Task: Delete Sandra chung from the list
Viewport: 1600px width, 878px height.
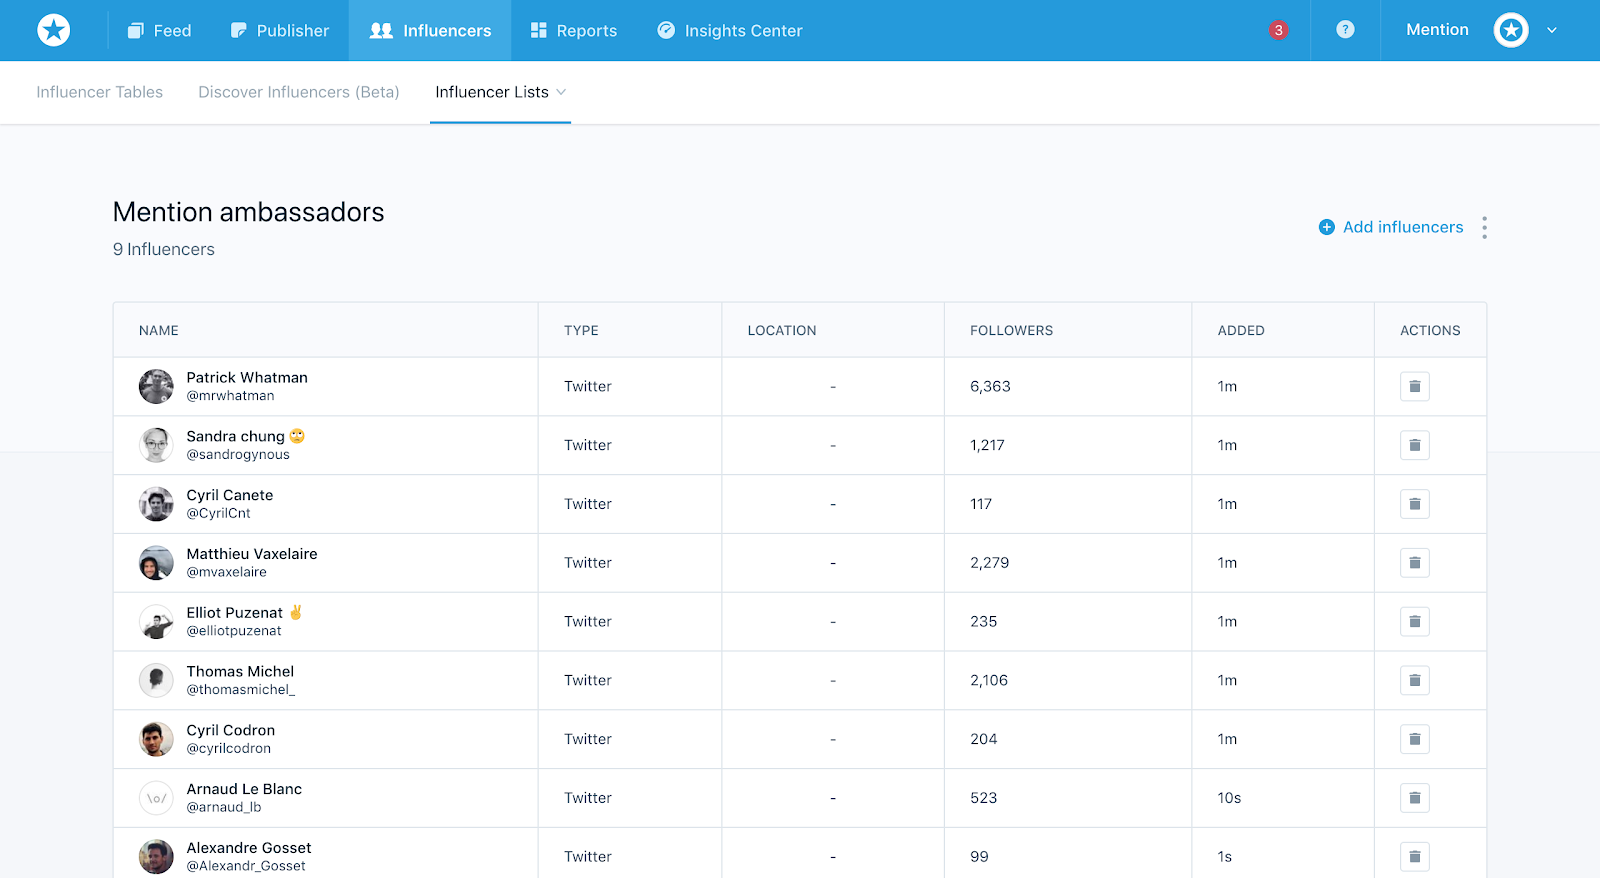Action: 1415,445
